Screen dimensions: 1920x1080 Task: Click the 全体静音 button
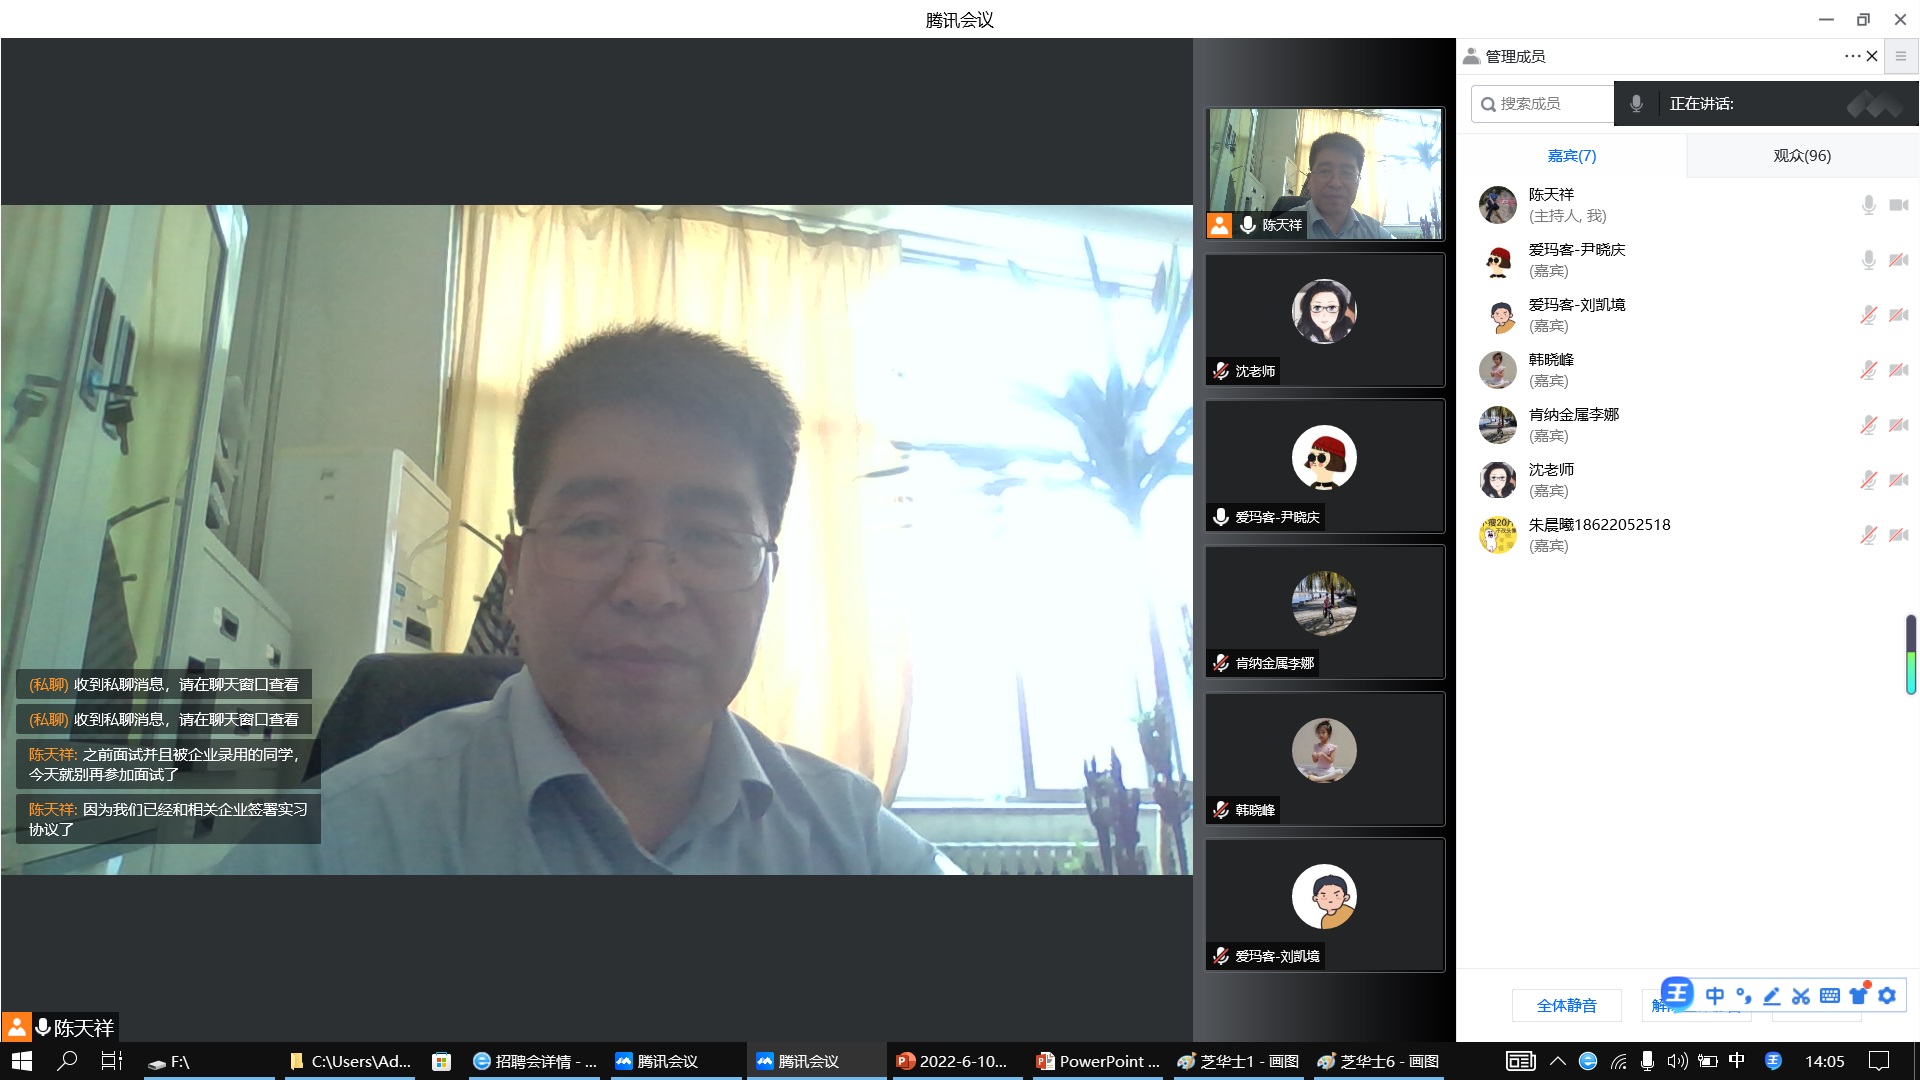tap(1566, 1005)
